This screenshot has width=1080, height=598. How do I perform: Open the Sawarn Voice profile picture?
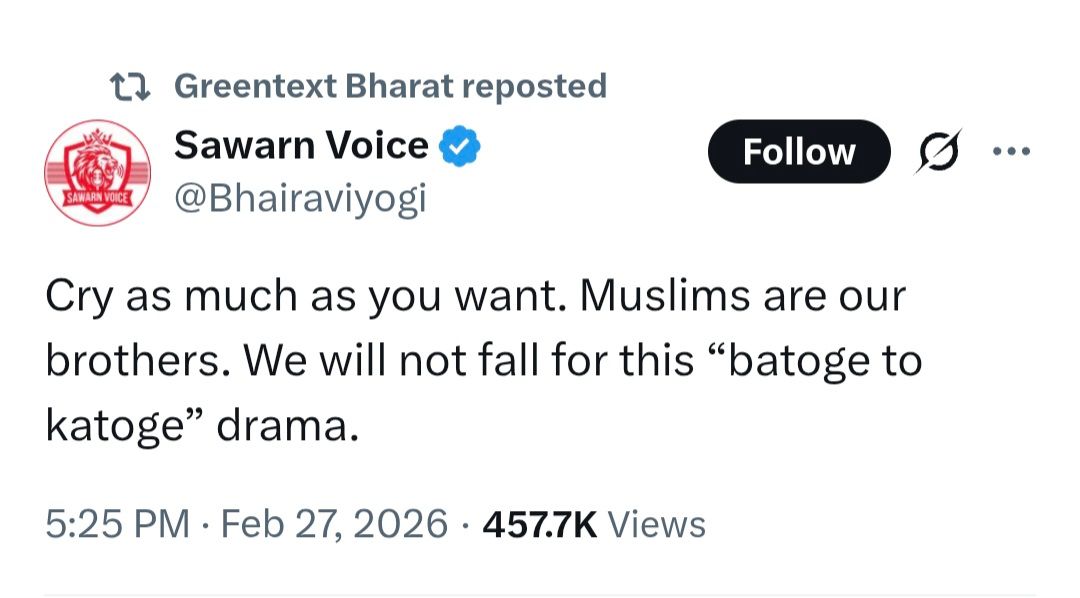point(98,169)
